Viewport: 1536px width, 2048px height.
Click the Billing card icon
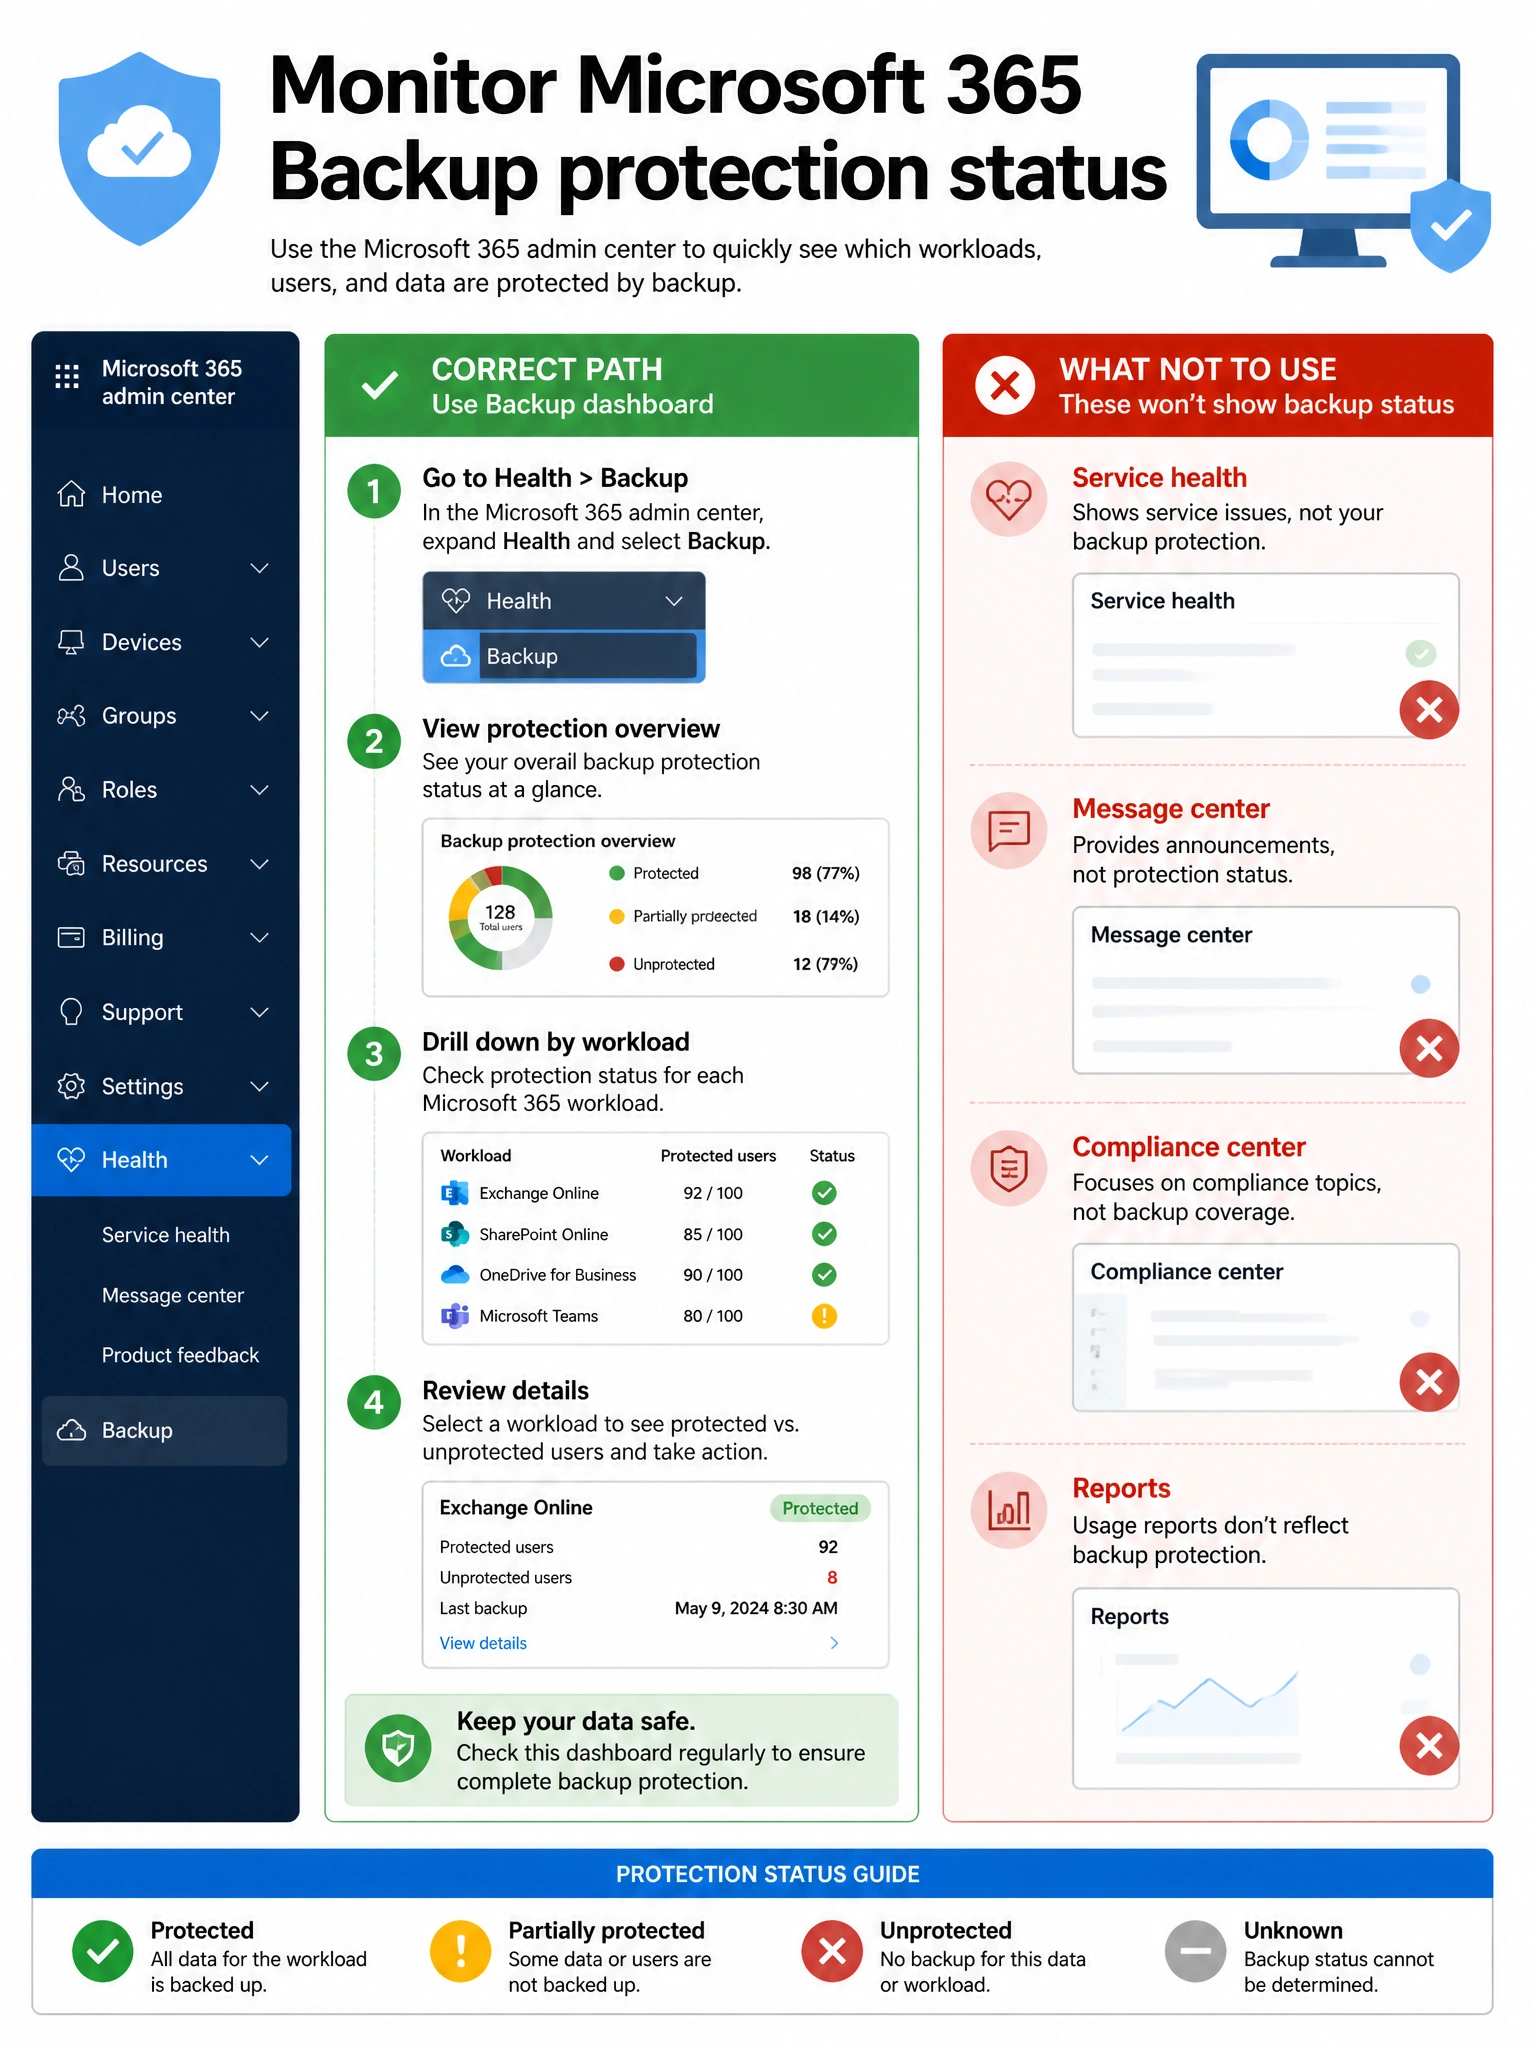71,937
